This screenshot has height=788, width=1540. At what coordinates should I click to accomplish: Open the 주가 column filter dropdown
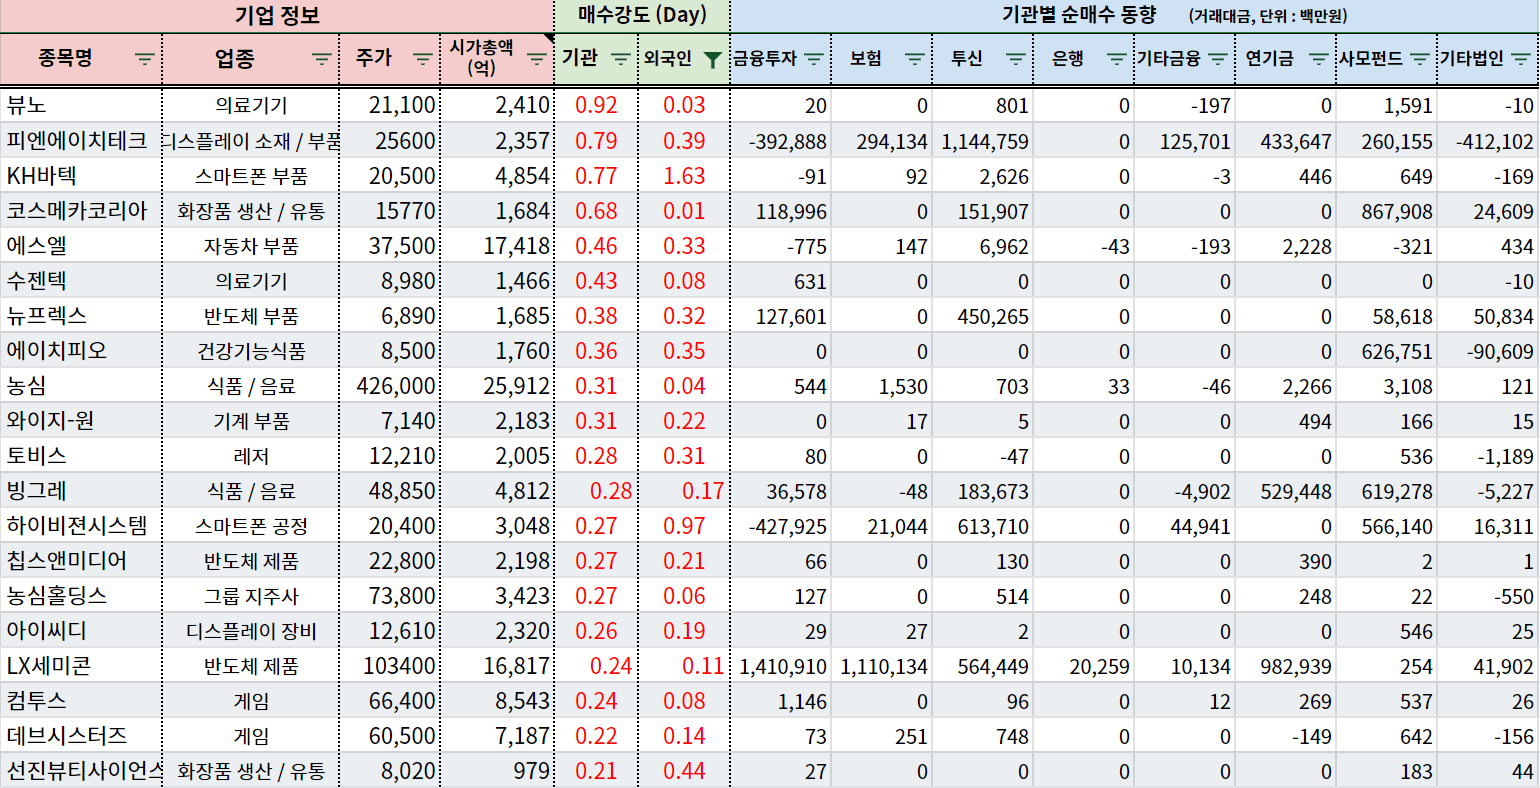pos(423,59)
